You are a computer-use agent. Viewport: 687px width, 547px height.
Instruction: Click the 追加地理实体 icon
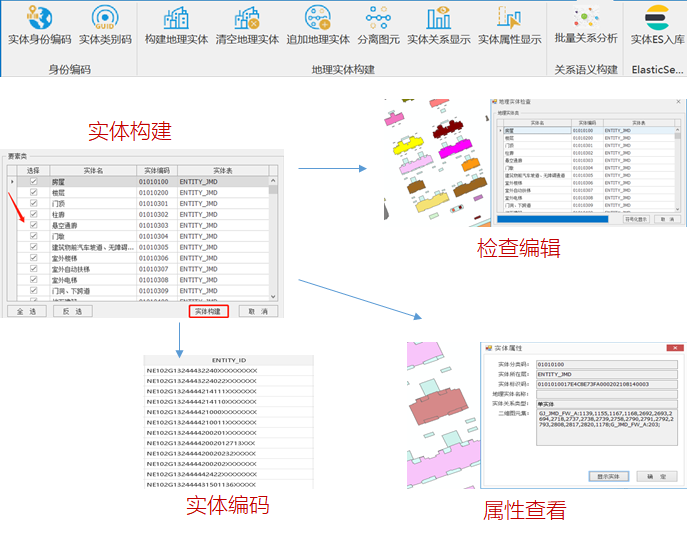pos(318,19)
